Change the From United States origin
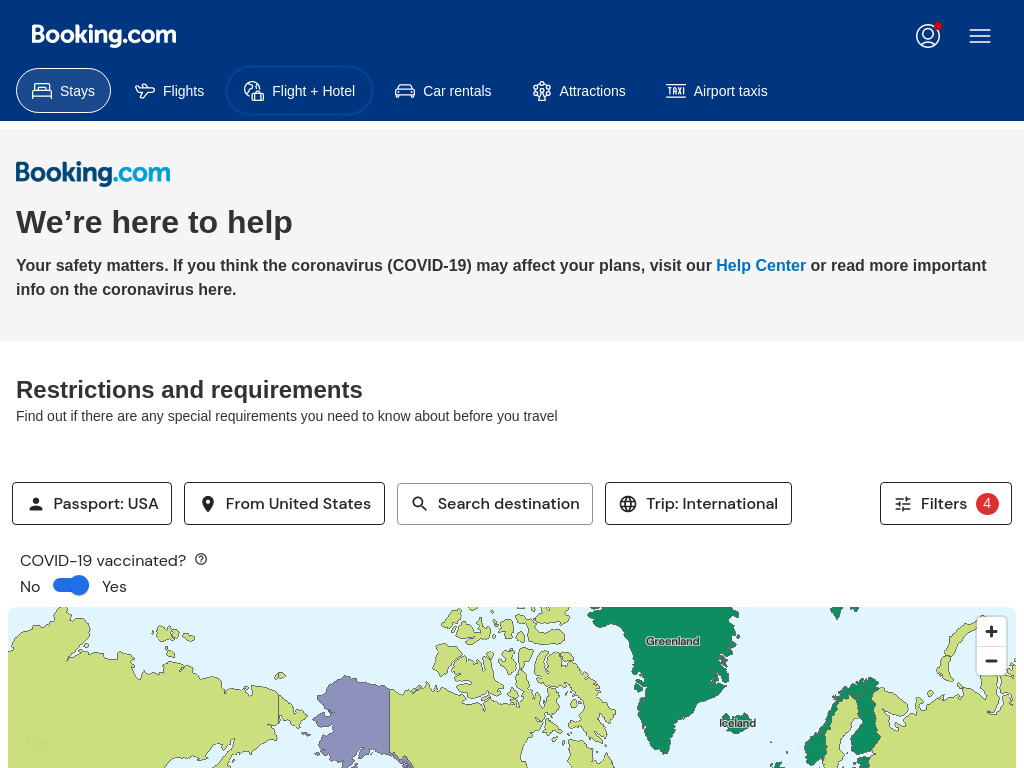The image size is (1024, 768). 285,504
